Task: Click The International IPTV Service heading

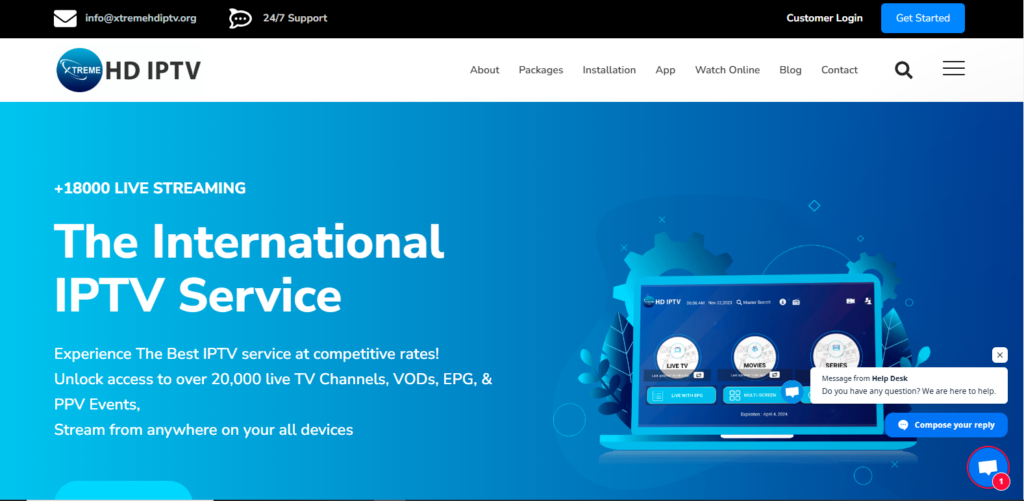Action: (x=249, y=268)
